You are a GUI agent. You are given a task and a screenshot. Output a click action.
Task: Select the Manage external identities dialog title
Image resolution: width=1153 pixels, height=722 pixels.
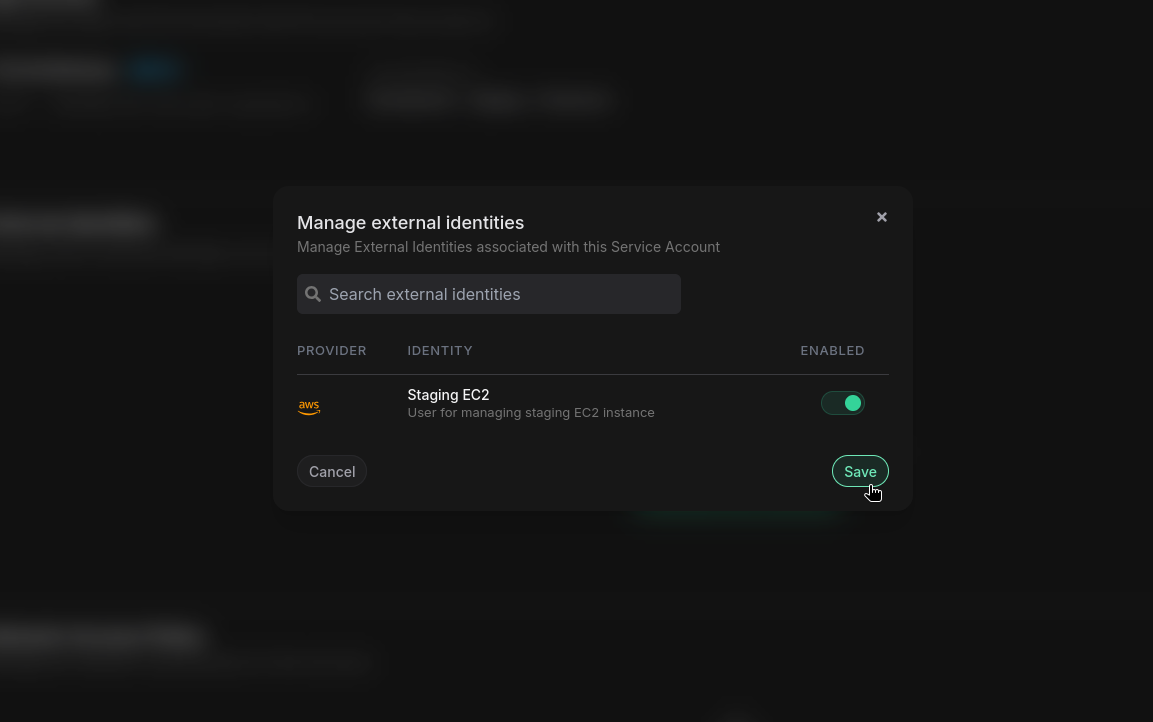point(410,222)
